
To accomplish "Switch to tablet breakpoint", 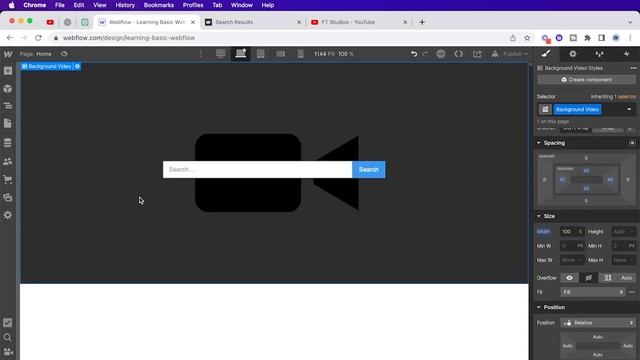I will 260,54.
